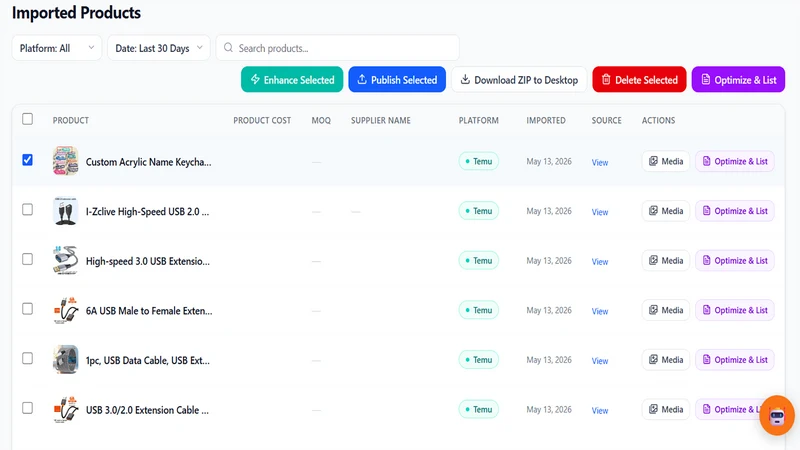800x450 pixels.
Task: Optimize & List the Custom Acrylic Name Keychain
Action: pos(735,161)
